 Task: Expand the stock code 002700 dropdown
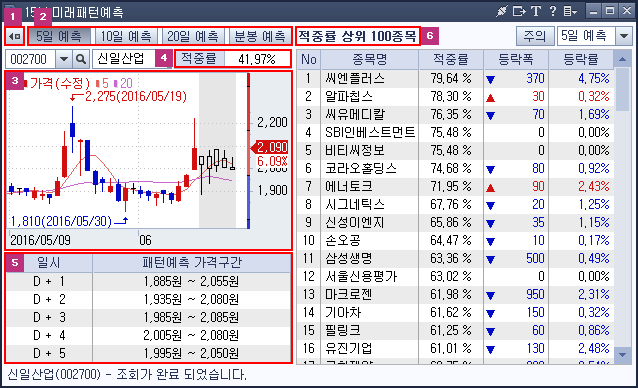point(63,59)
